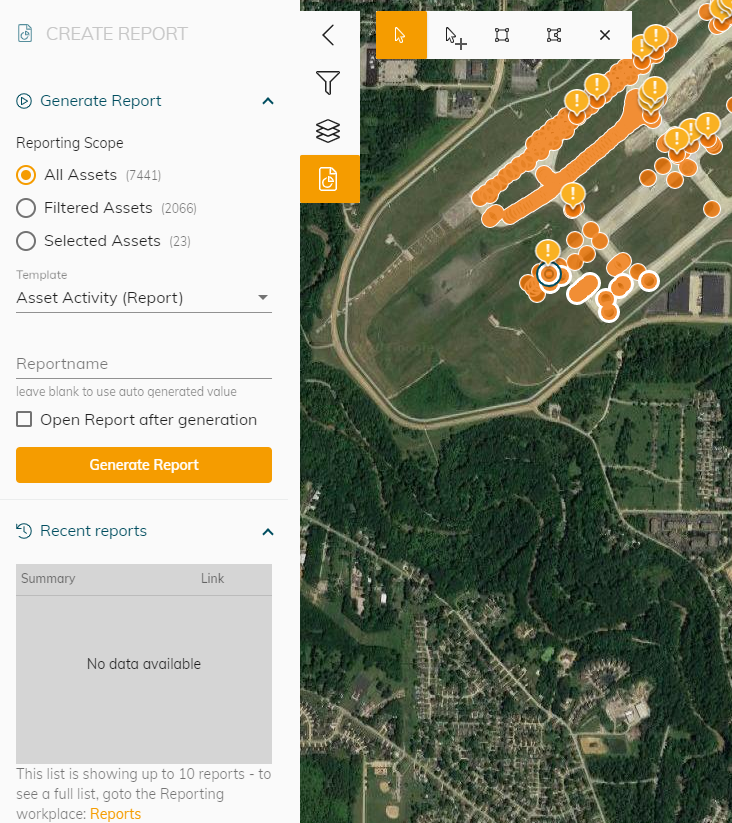
Task: Open the Template dropdown list
Action: click(144, 298)
